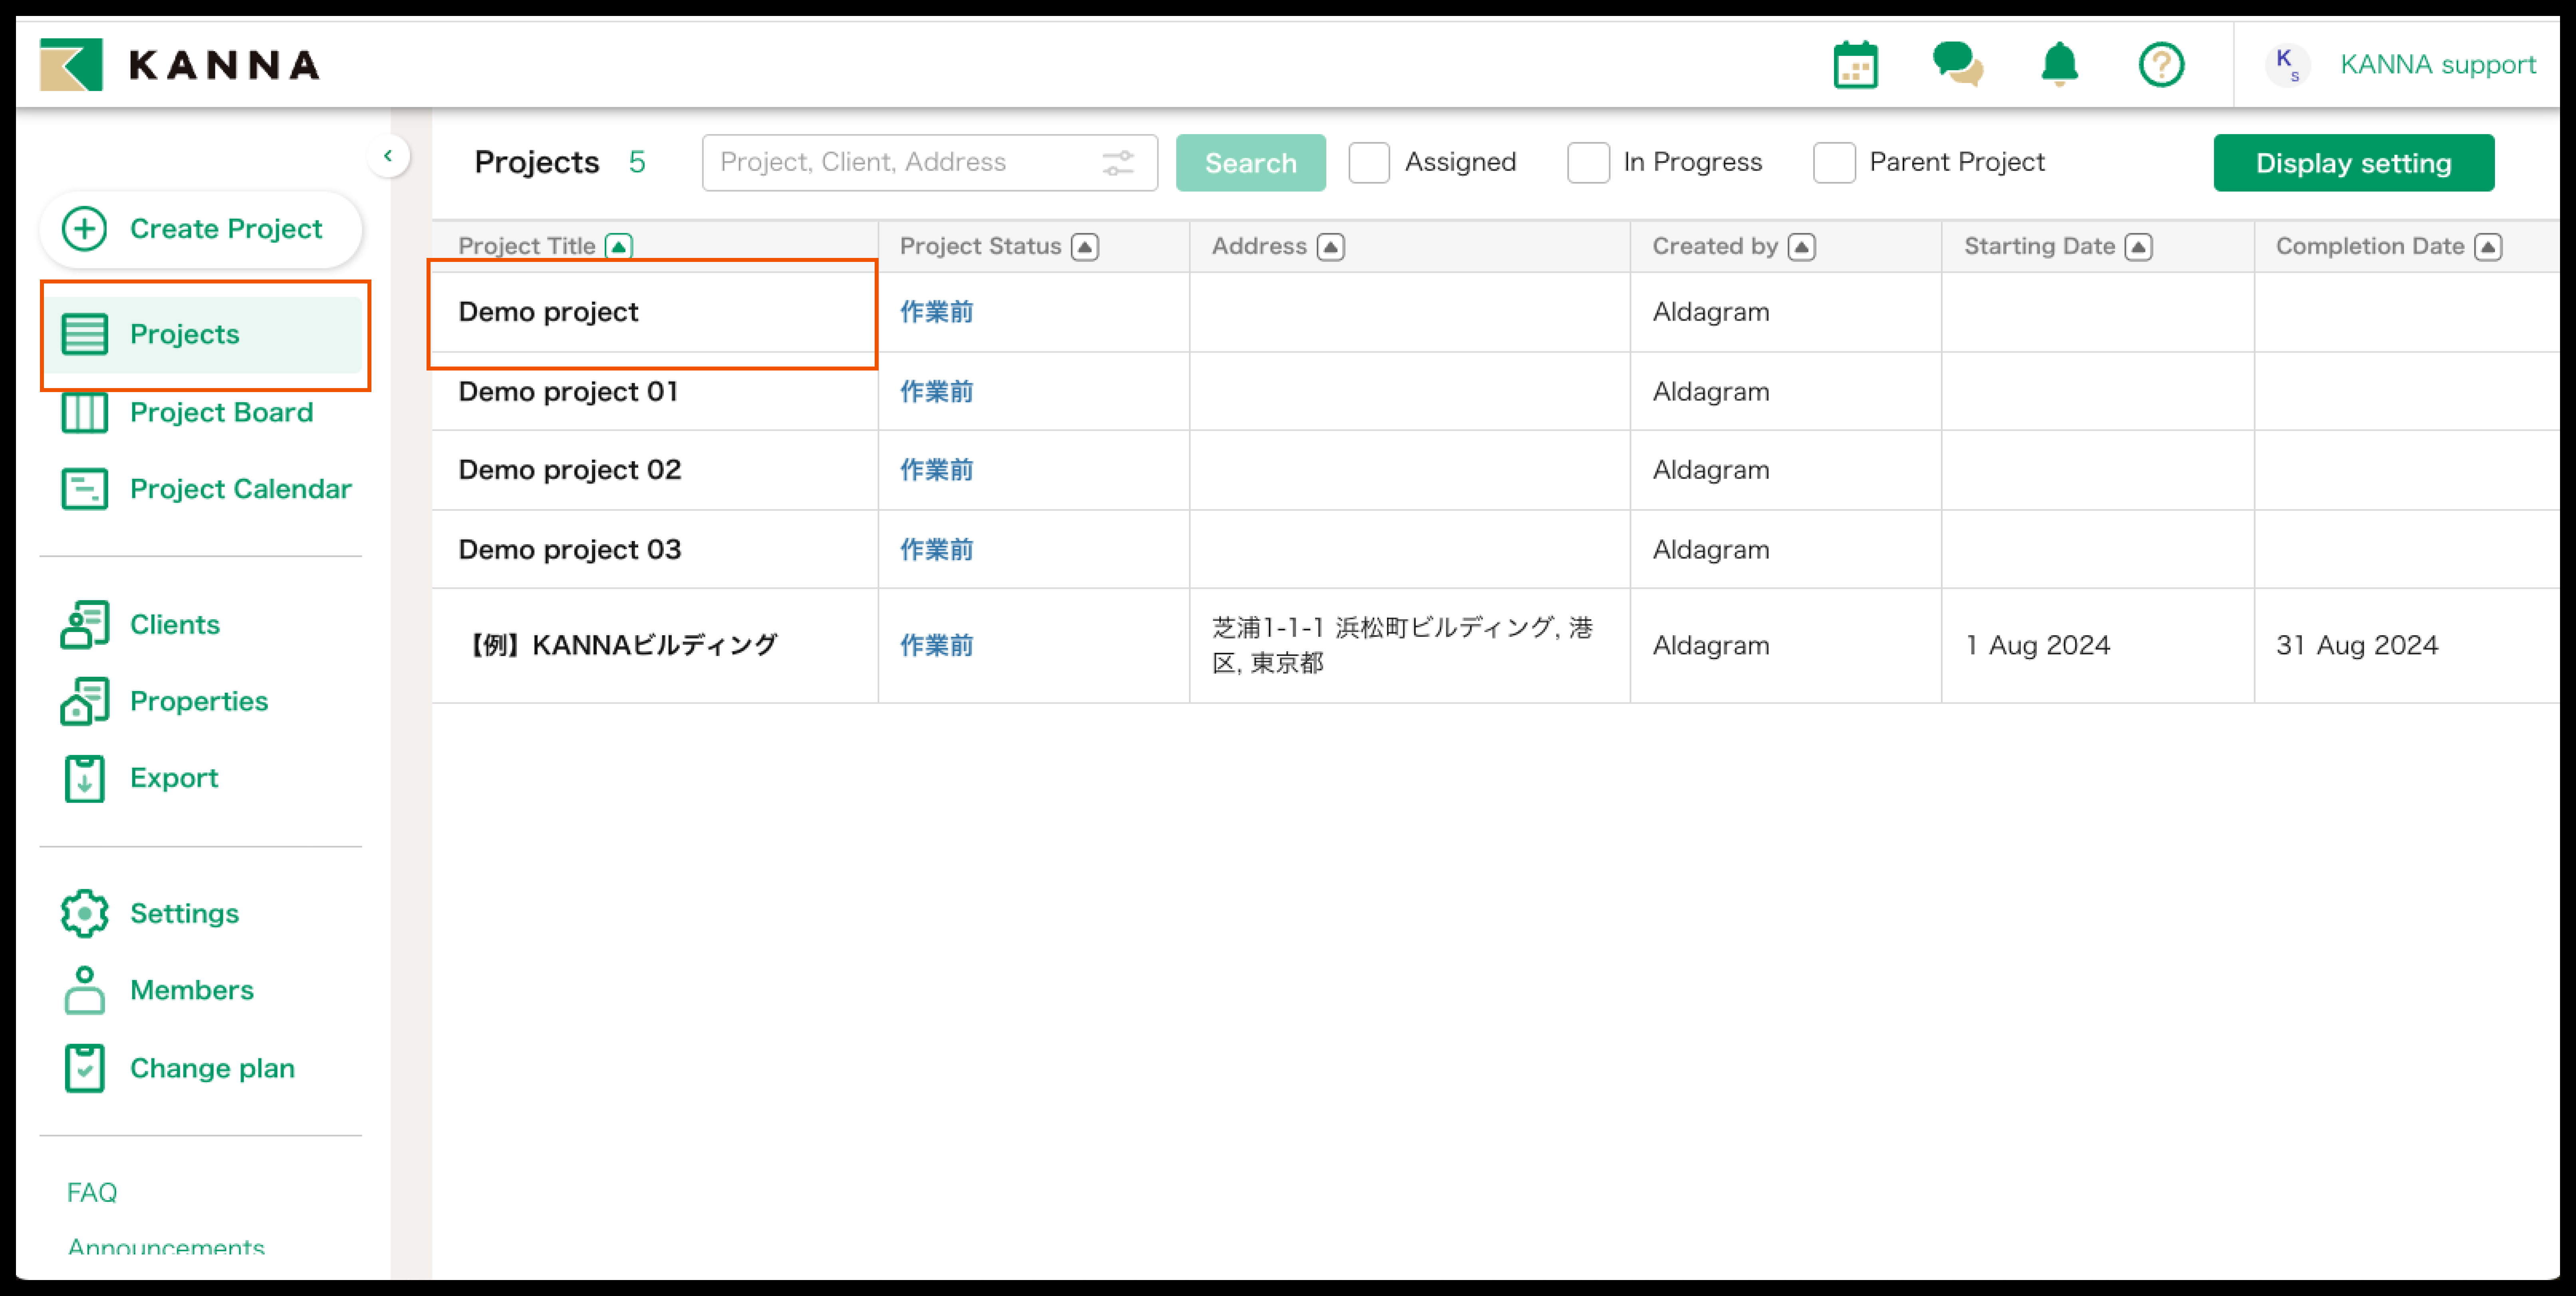
Task: Collapse the sidebar with the chevron
Action: 388,156
